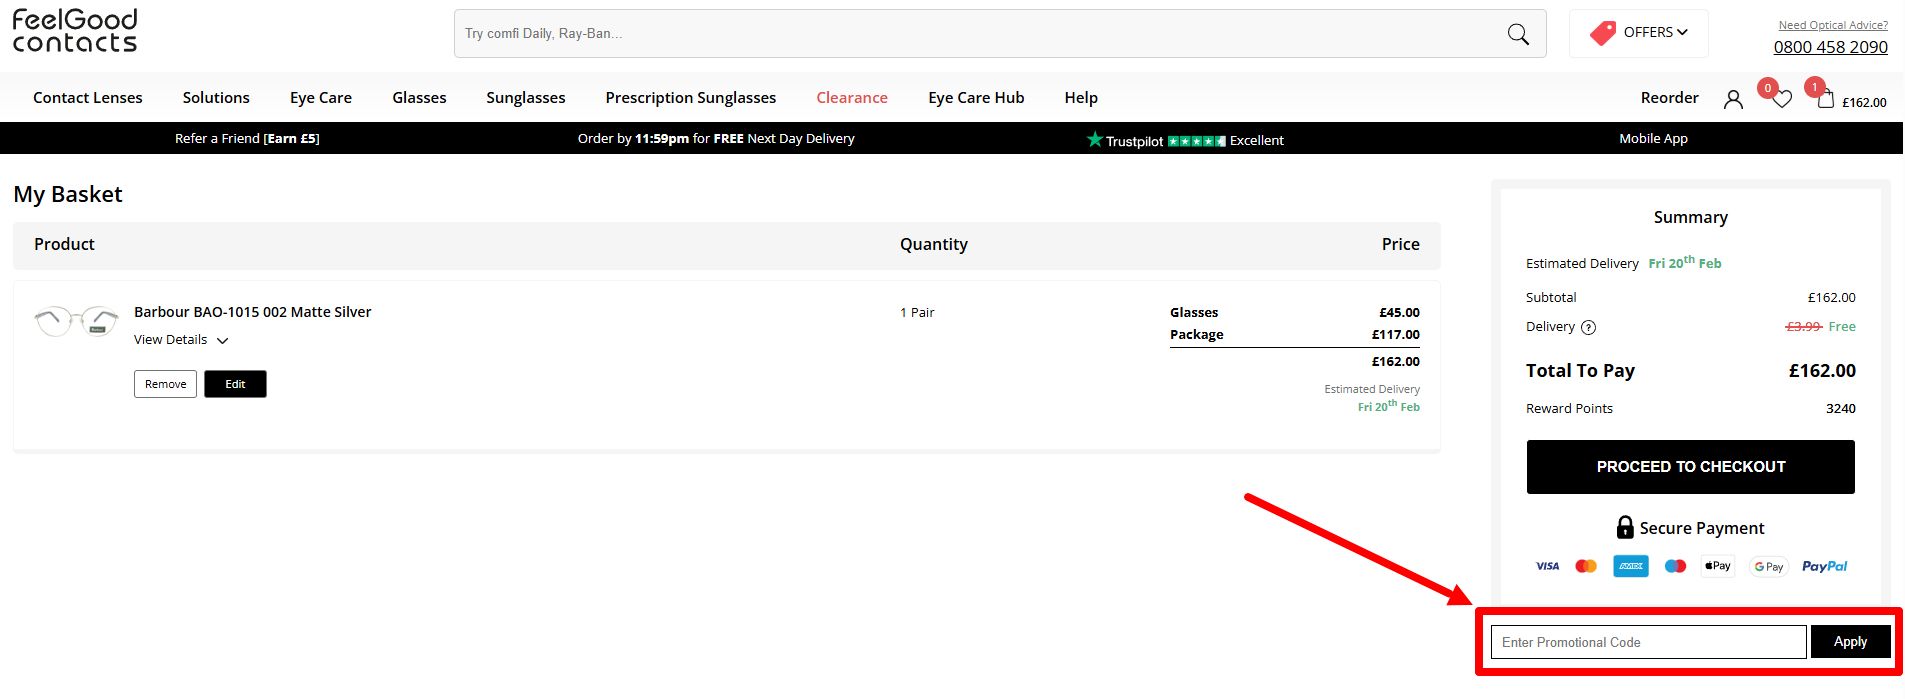
Task: Click the shopping basket icon
Action: (1826, 99)
